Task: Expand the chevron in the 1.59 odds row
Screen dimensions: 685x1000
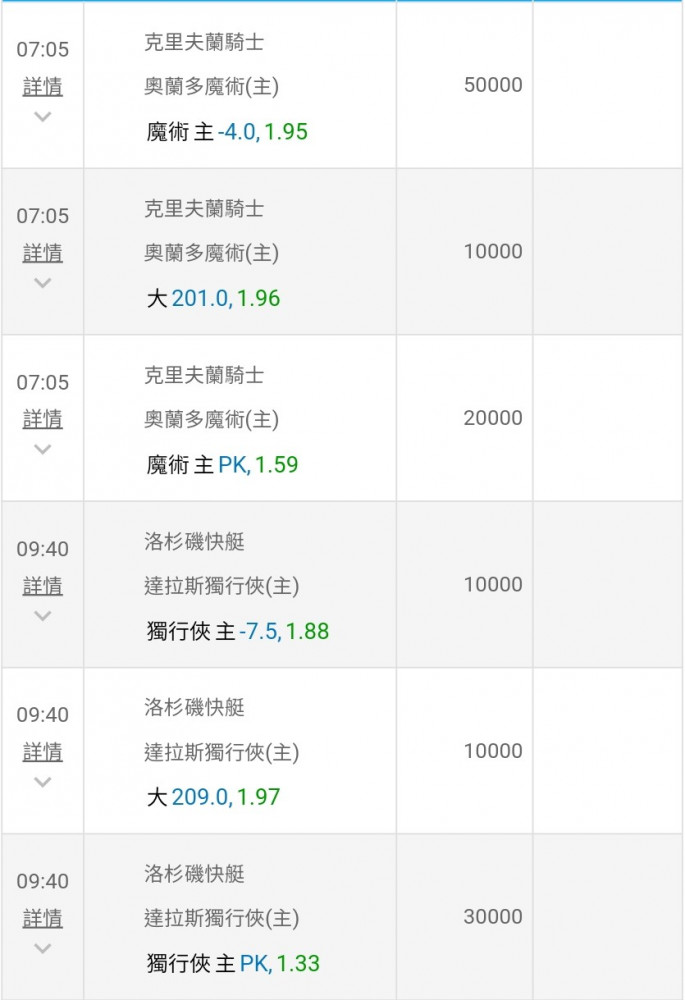Action: 43,449
